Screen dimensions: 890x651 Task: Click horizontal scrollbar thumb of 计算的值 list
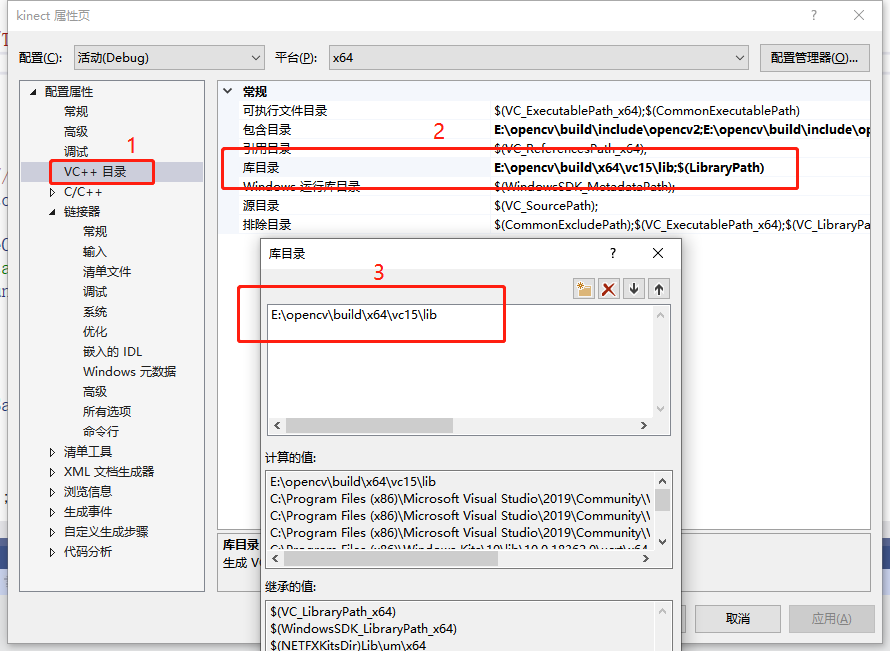[391, 558]
